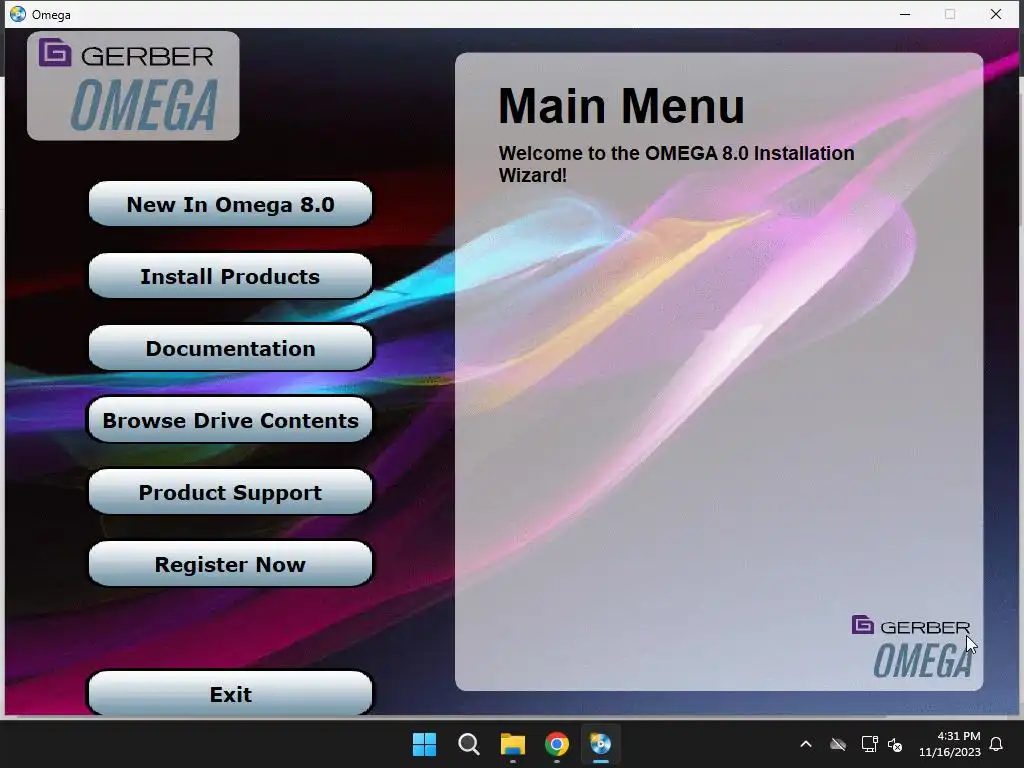Screen dimensions: 1024x768
Task: Close the Omega window
Action: coord(996,14)
